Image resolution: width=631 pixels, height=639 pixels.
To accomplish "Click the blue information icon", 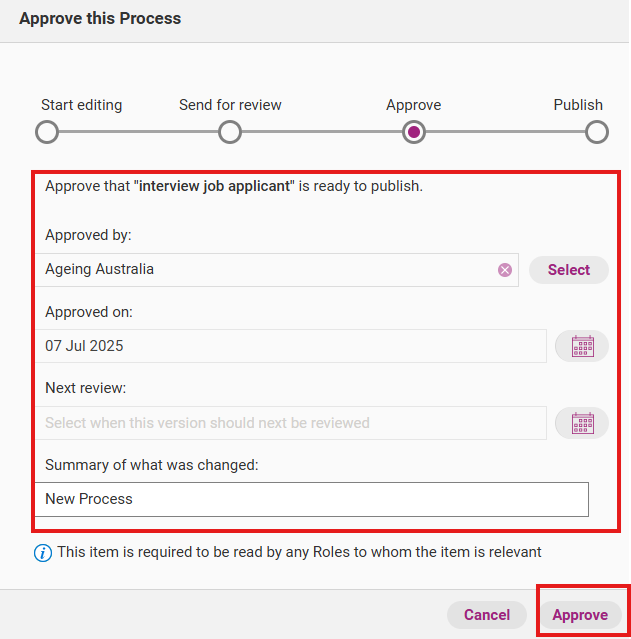I will coord(43,552).
